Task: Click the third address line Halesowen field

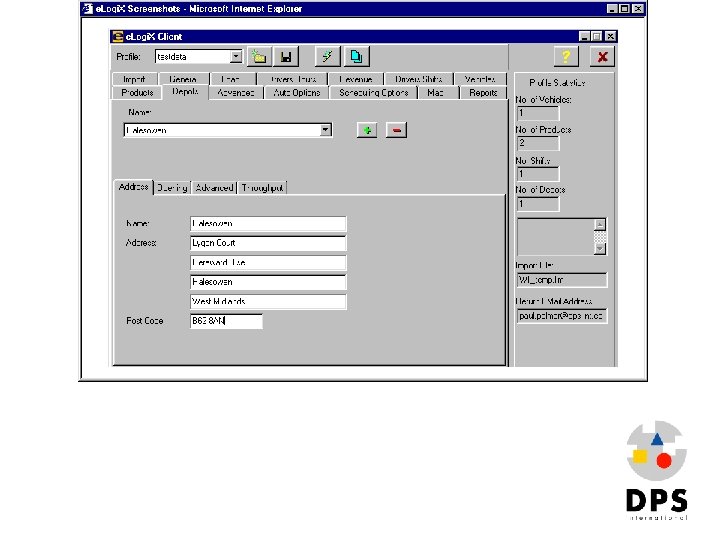Action: 268,282
